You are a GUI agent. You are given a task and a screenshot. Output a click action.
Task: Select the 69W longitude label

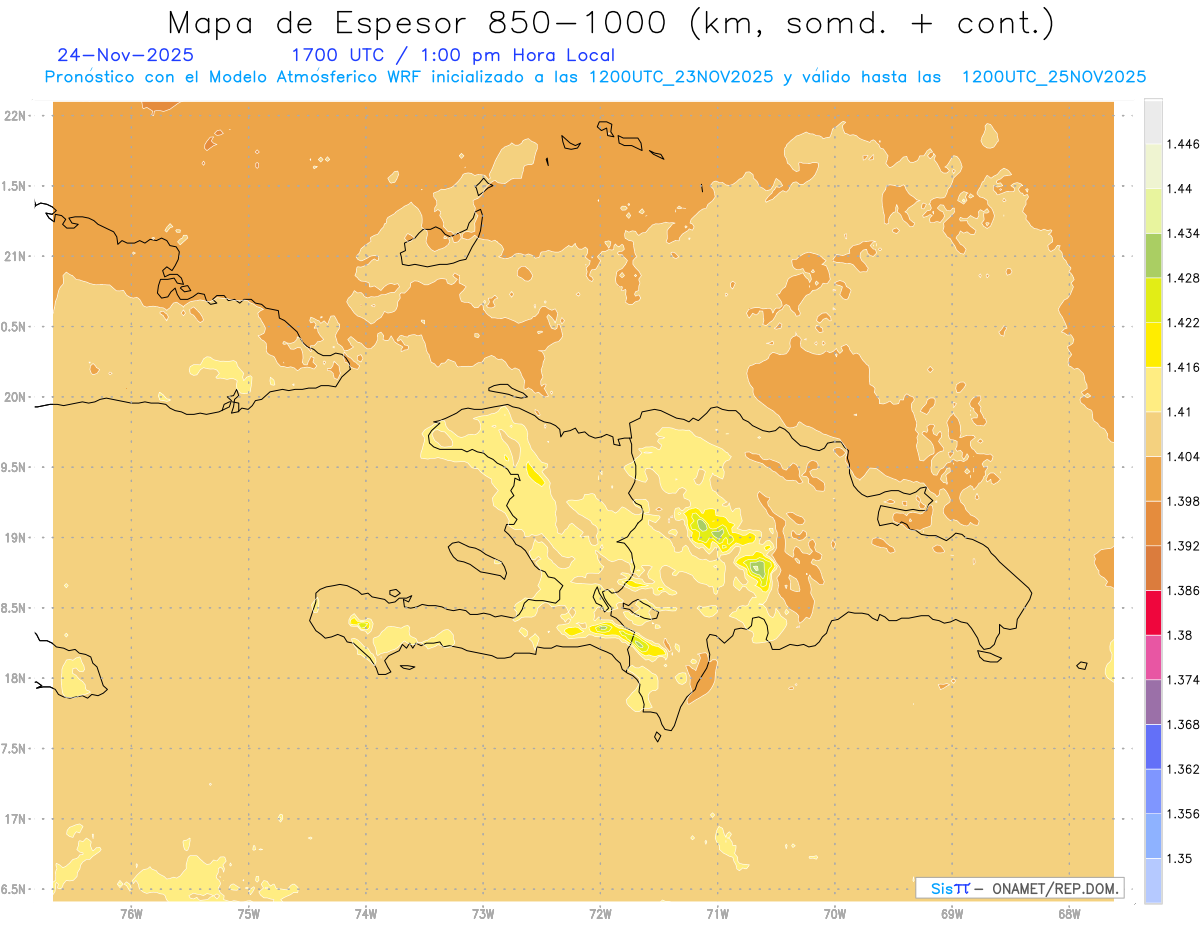951,915
